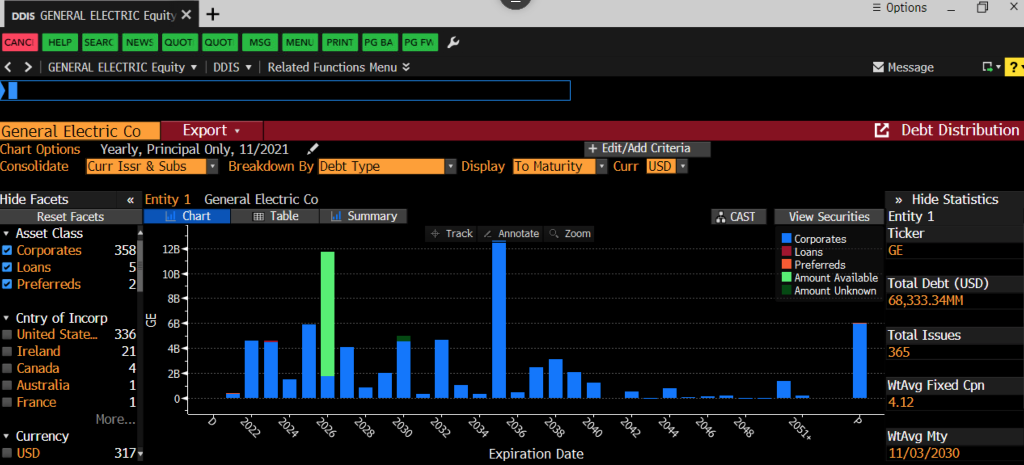Click Reset Facets button
This screenshot has width=1024, height=465.
(x=70, y=217)
